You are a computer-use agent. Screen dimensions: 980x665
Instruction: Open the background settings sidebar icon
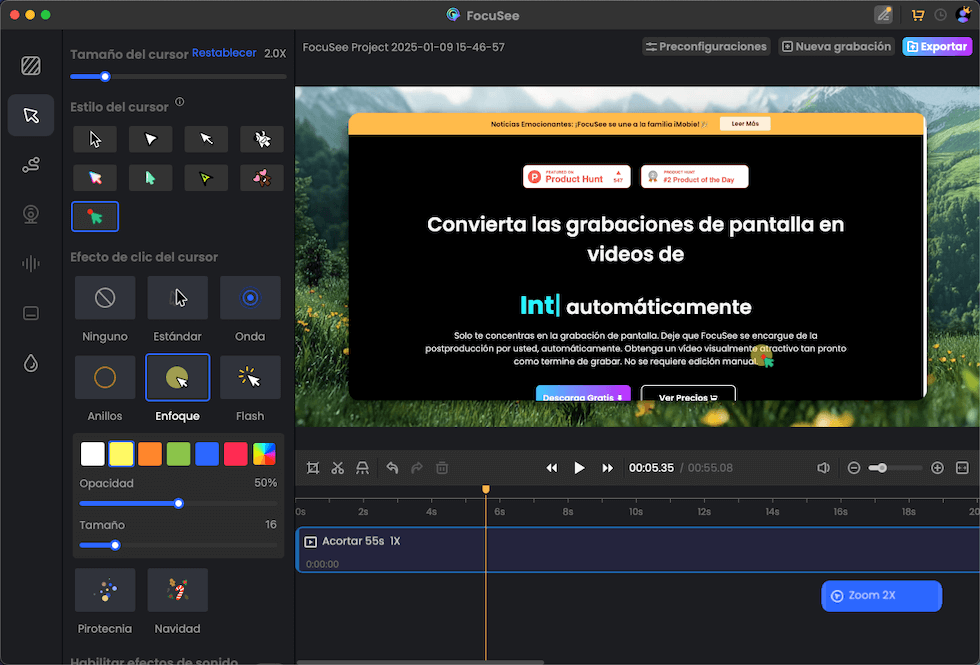click(x=31, y=66)
